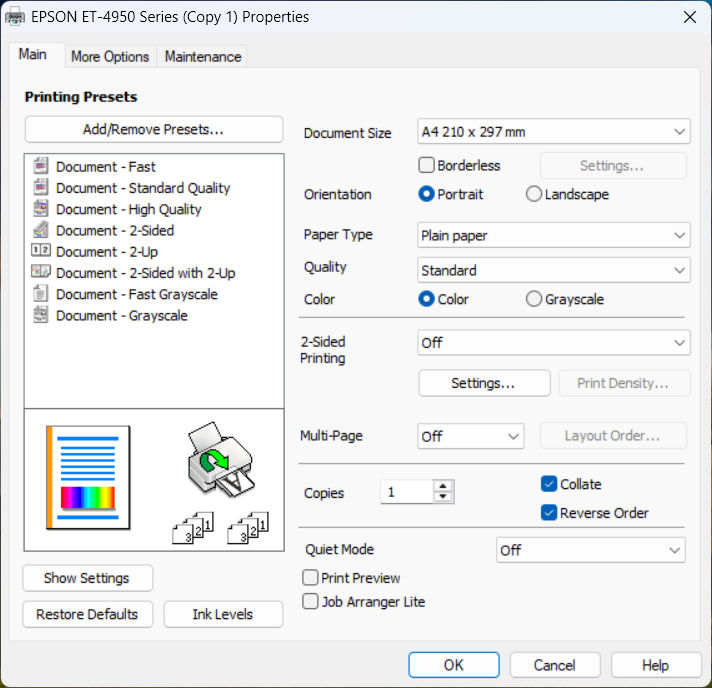Click the printer illustration with green arrow
This screenshot has width=712, height=688.
[221, 459]
